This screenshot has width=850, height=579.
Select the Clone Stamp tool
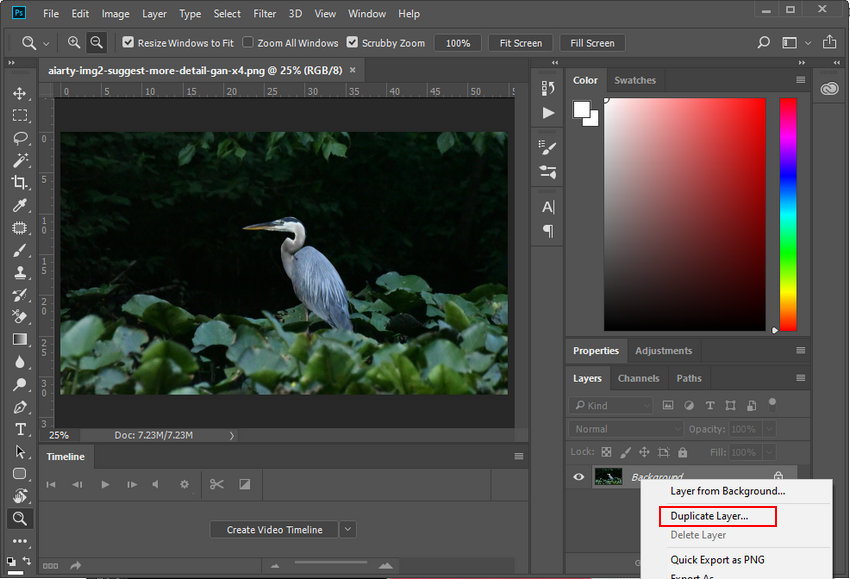[20, 272]
